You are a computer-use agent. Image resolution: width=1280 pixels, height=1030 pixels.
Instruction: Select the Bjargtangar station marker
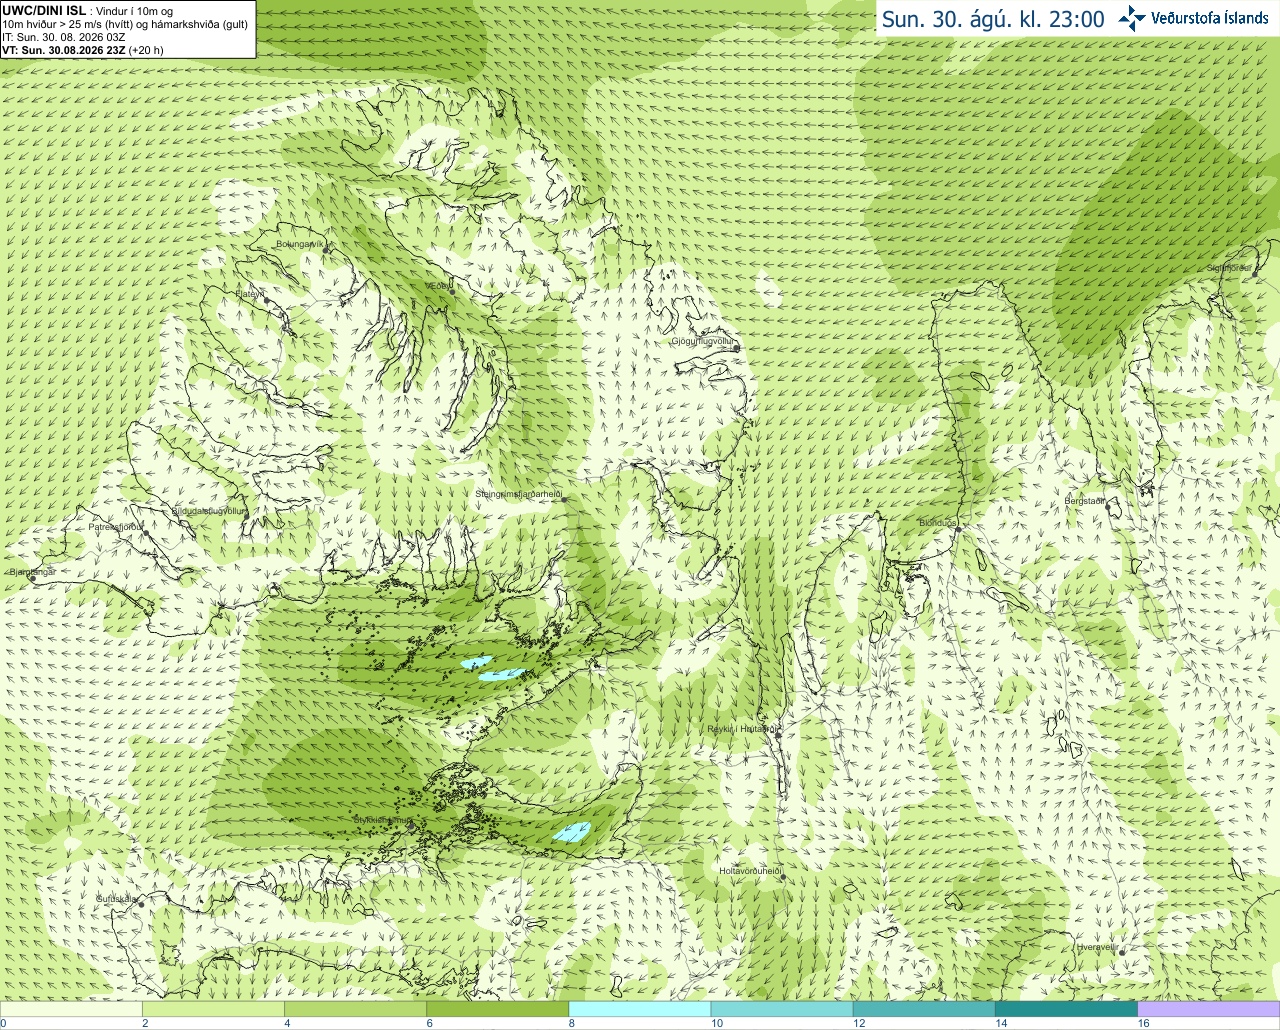tap(33, 578)
